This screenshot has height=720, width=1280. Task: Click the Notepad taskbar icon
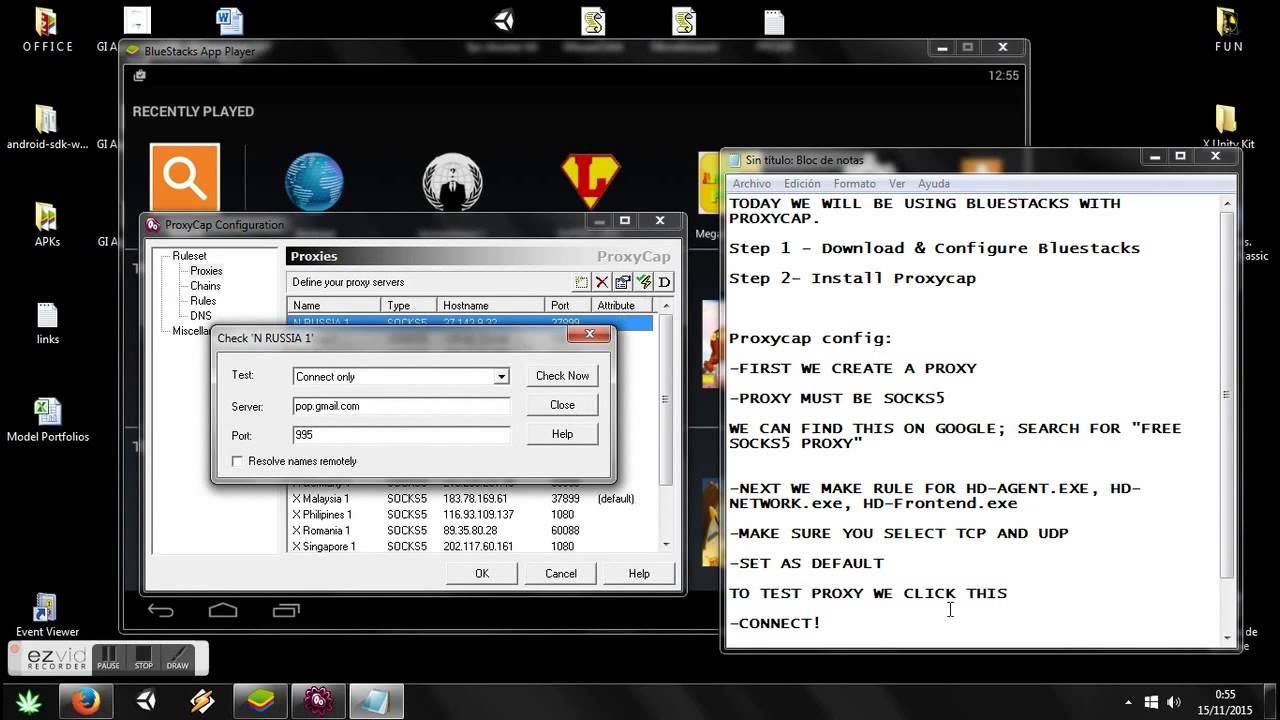tap(377, 701)
